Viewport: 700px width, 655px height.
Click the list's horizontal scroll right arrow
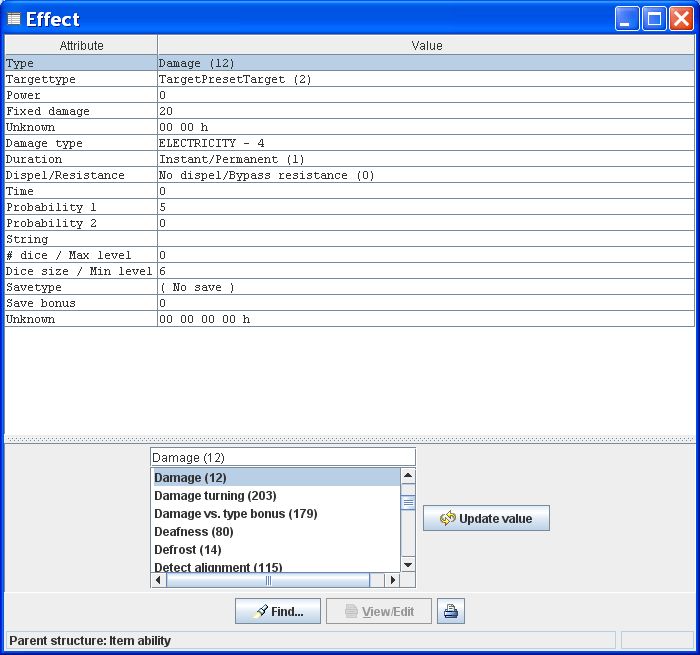pos(393,580)
